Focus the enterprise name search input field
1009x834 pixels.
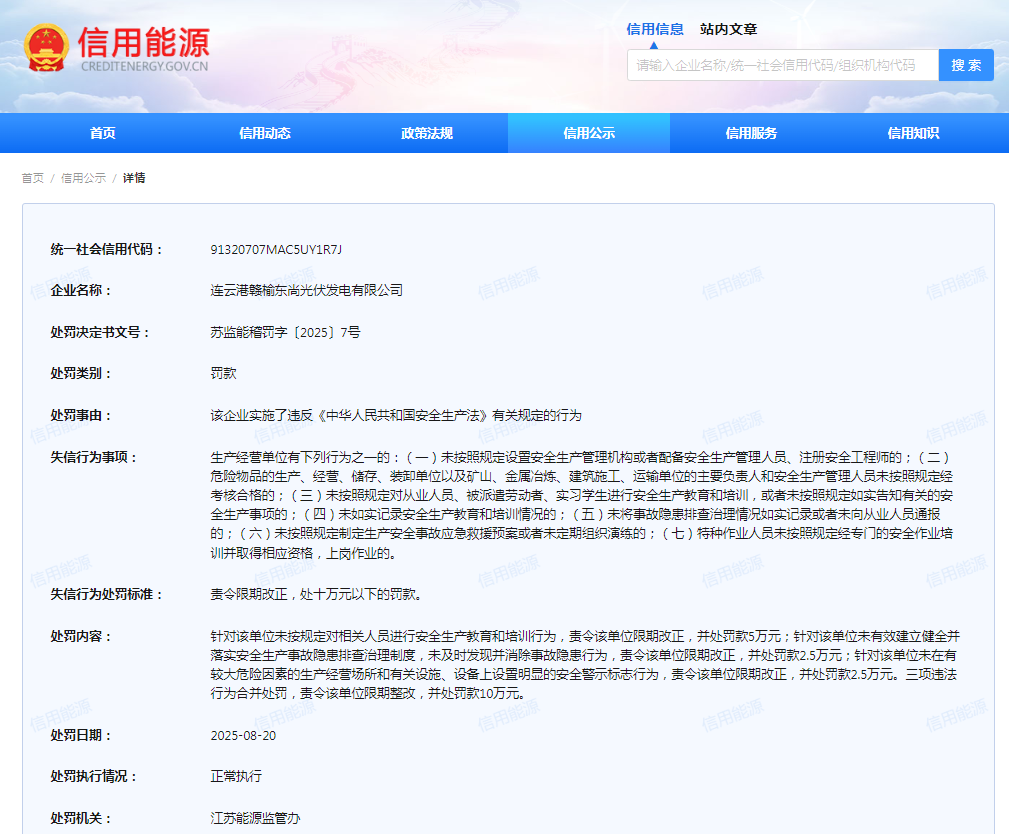point(782,65)
